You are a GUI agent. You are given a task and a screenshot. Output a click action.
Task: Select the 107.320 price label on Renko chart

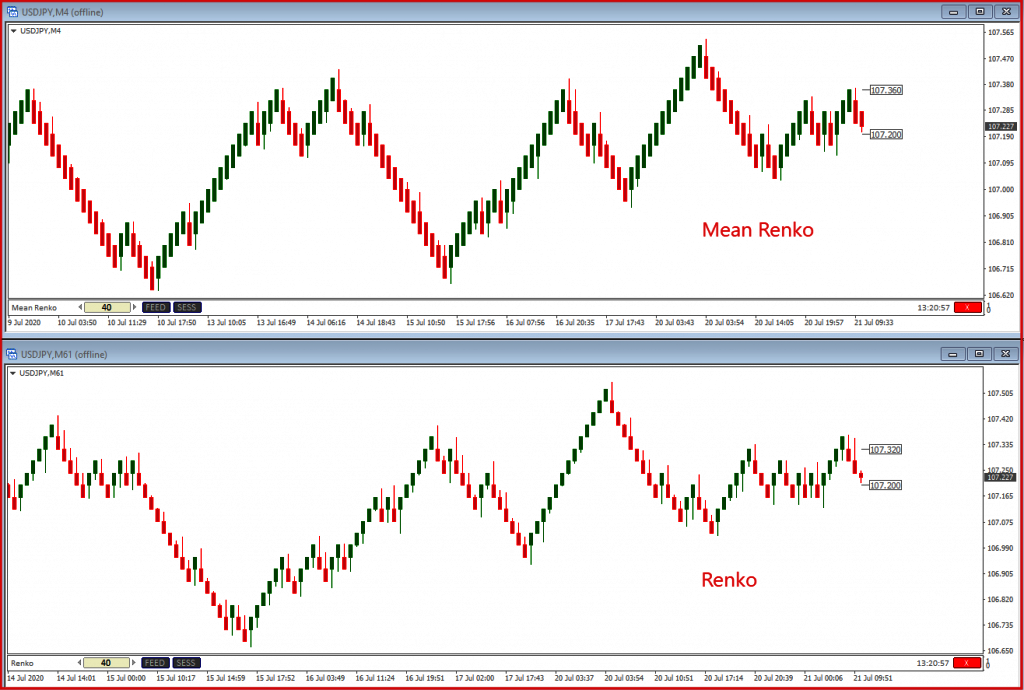(886, 450)
